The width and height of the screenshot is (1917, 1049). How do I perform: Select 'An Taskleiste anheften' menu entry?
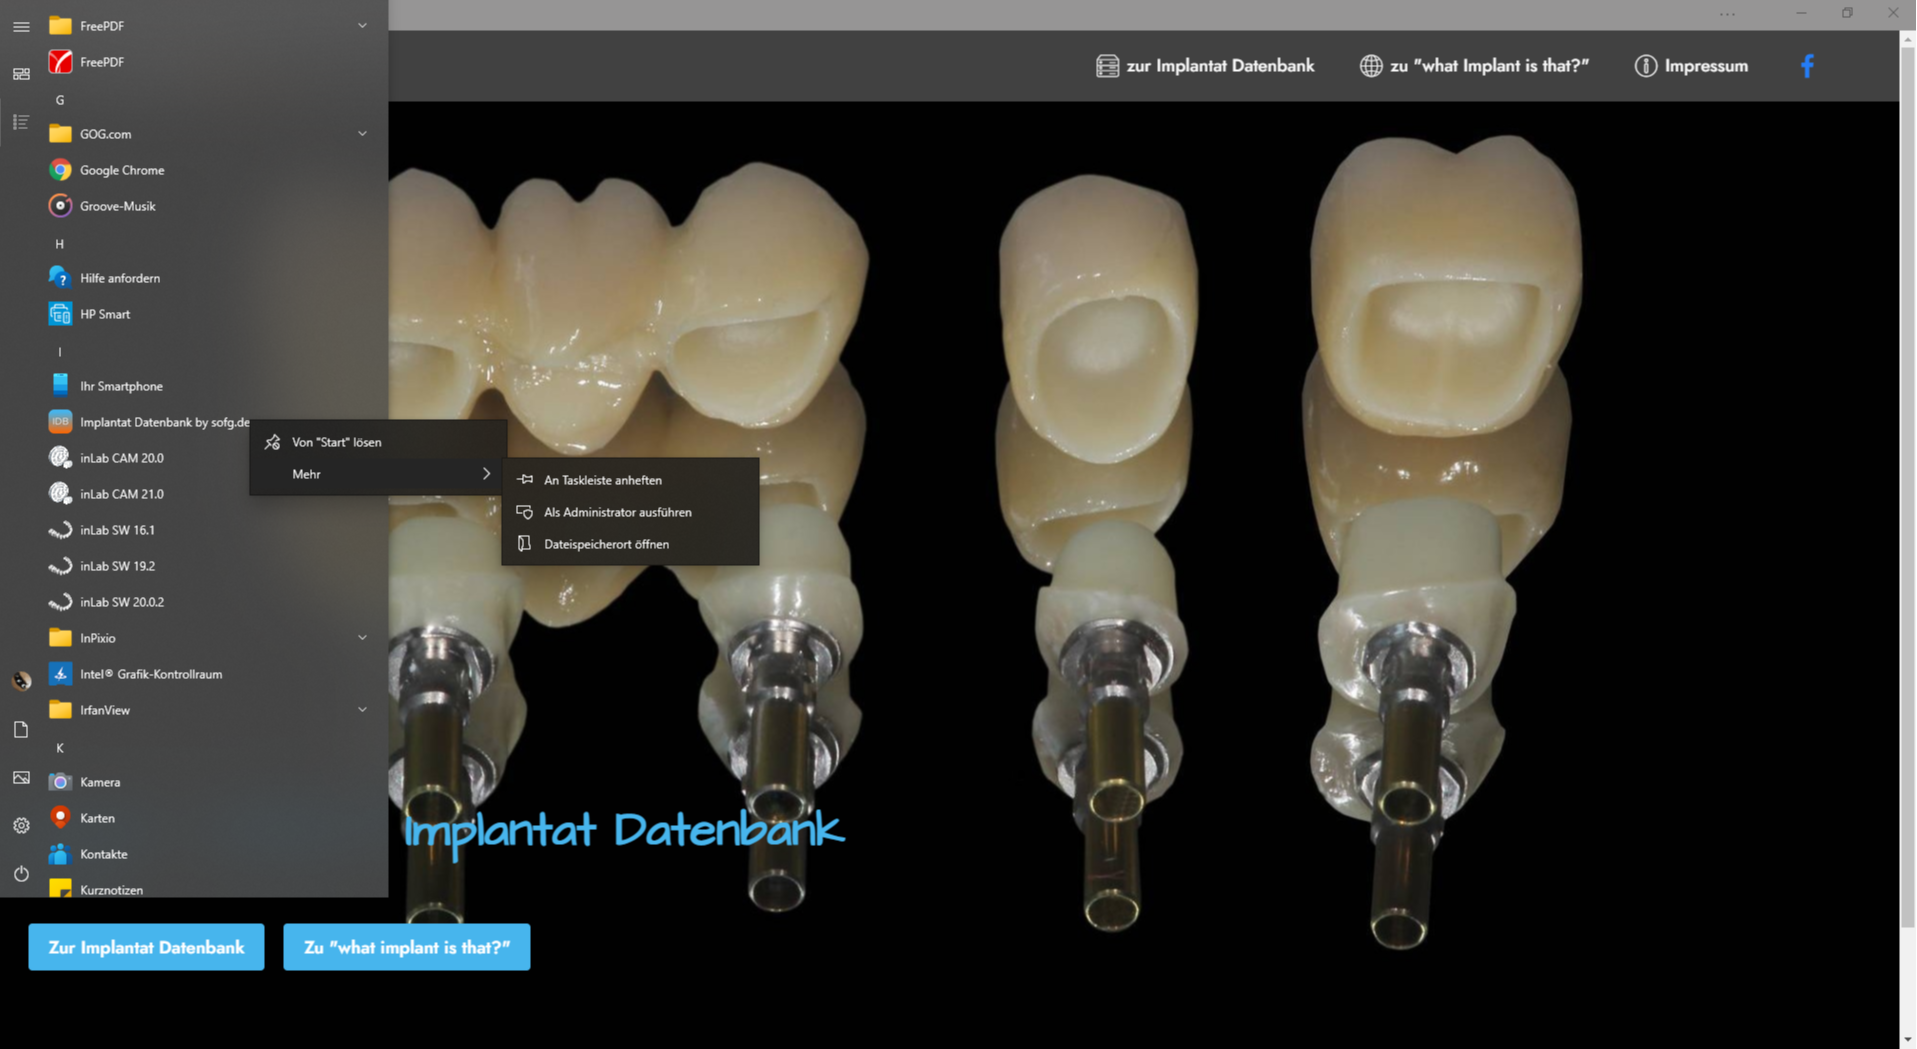point(602,480)
